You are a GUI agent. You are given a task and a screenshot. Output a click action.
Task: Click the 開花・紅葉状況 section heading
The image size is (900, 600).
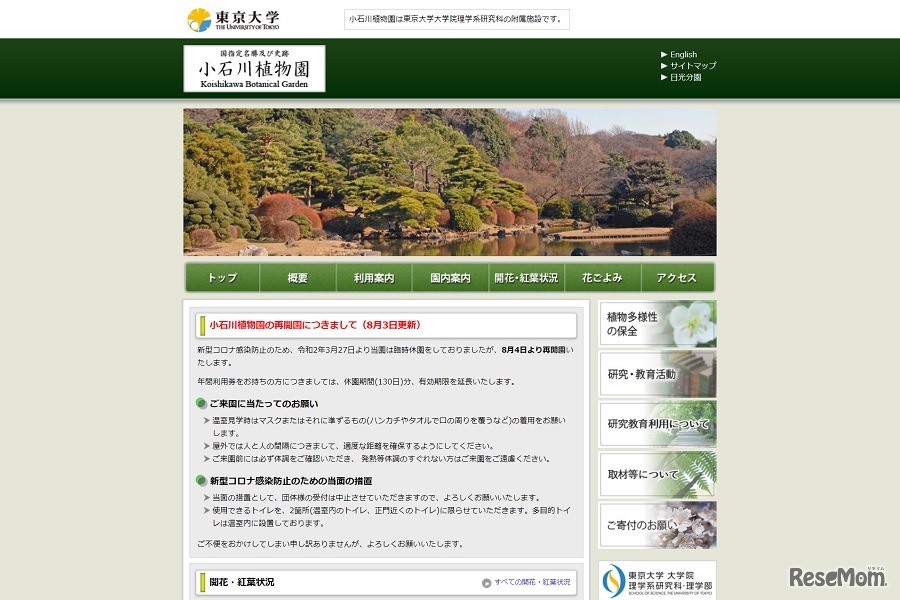coord(242,582)
